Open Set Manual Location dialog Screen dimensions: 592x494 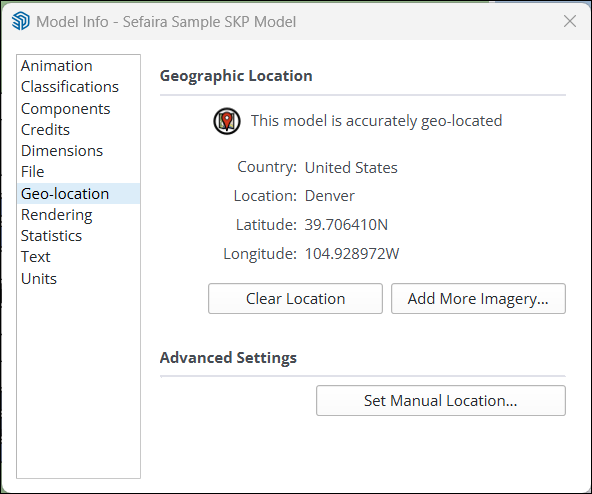pos(441,401)
